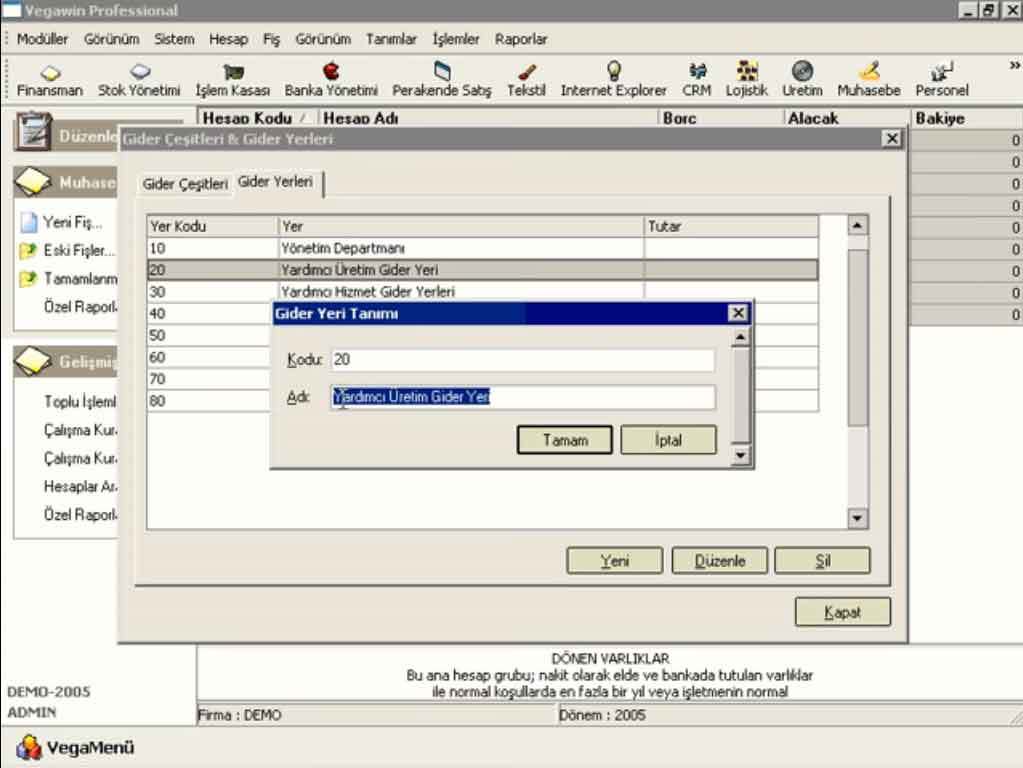Open Hesaplar Ar… in the sidebar

80,487
